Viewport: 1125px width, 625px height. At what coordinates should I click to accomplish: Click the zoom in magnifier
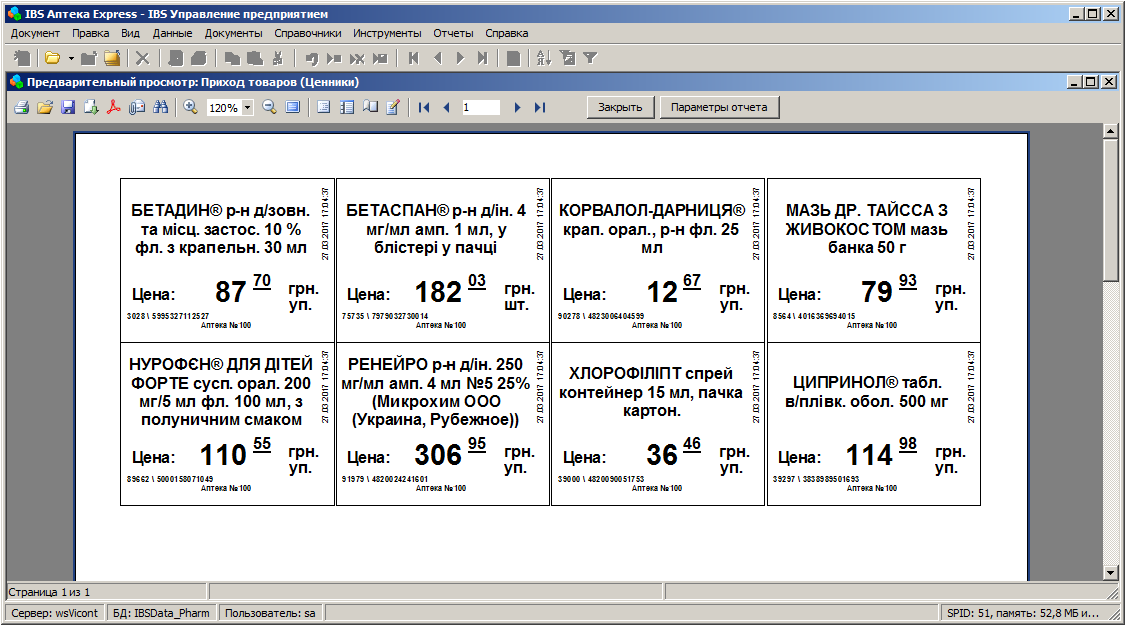[x=190, y=107]
